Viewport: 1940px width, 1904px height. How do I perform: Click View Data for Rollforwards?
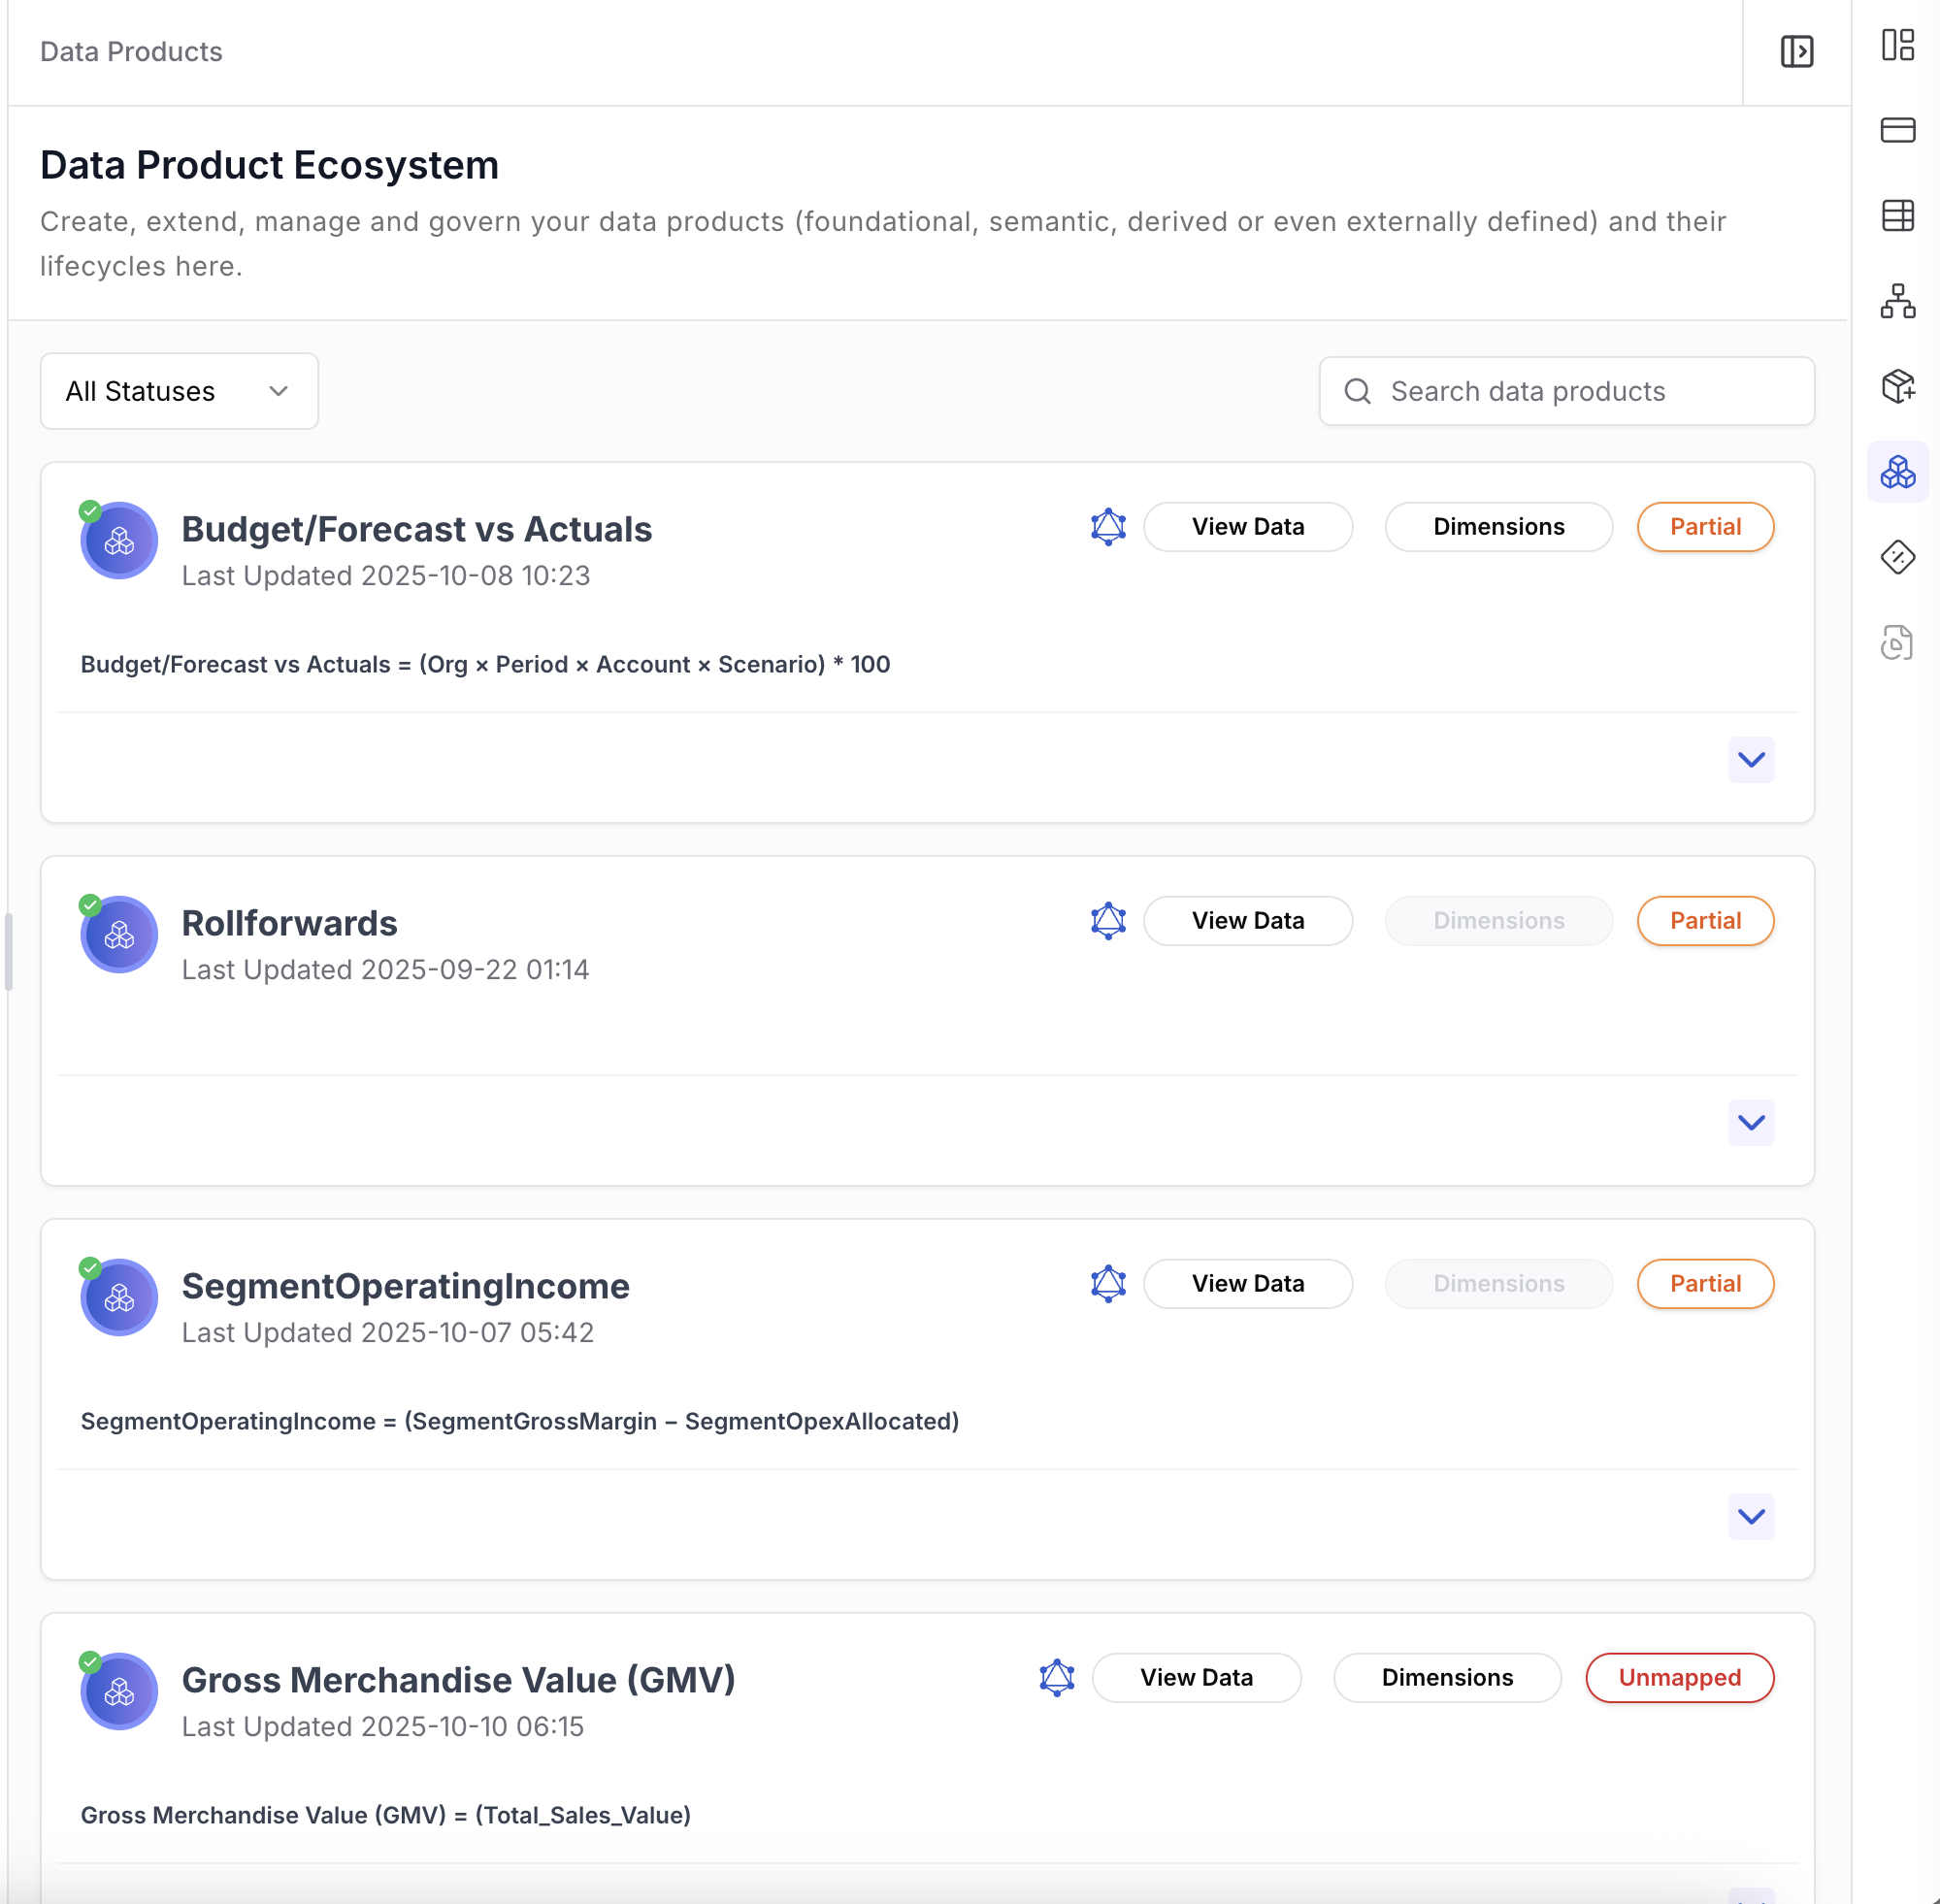pos(1247,921)
